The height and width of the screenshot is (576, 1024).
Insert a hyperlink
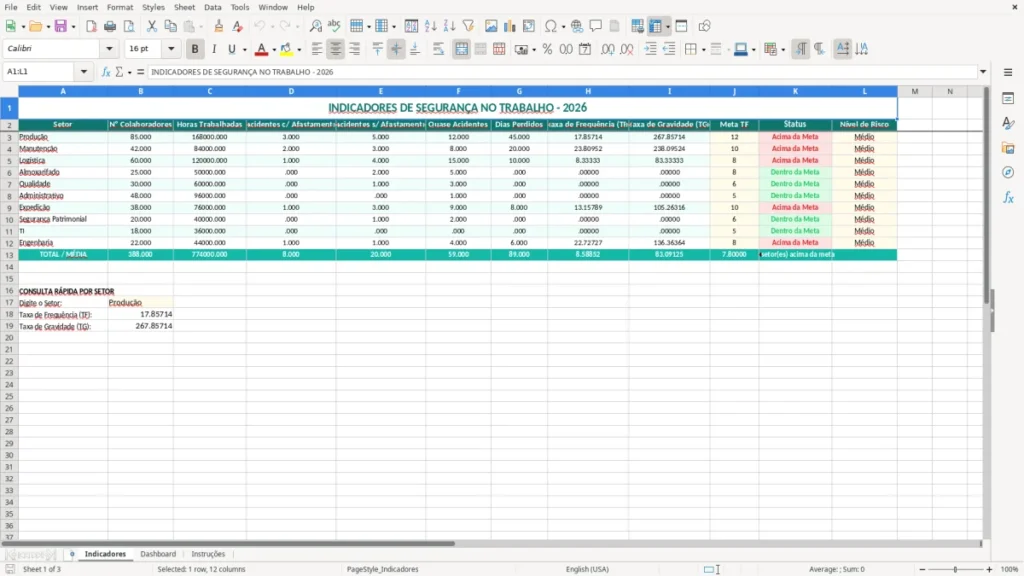click(577, 26)
